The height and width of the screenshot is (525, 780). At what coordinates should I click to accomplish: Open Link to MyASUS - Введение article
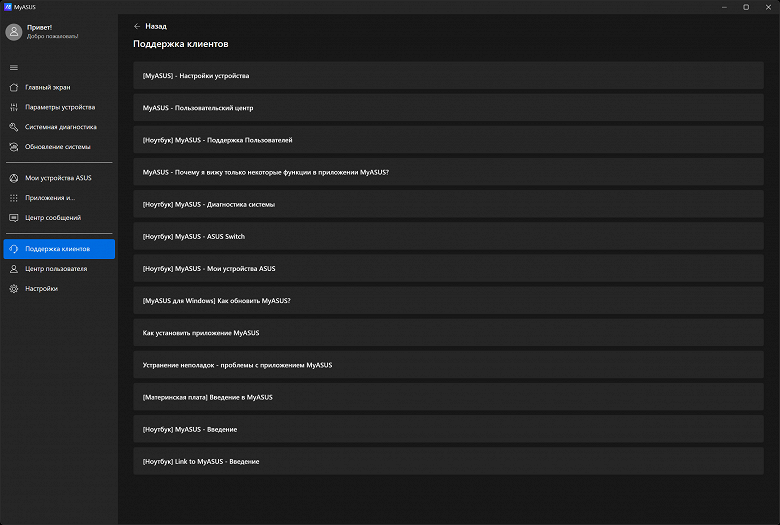[x=448, y=461]
